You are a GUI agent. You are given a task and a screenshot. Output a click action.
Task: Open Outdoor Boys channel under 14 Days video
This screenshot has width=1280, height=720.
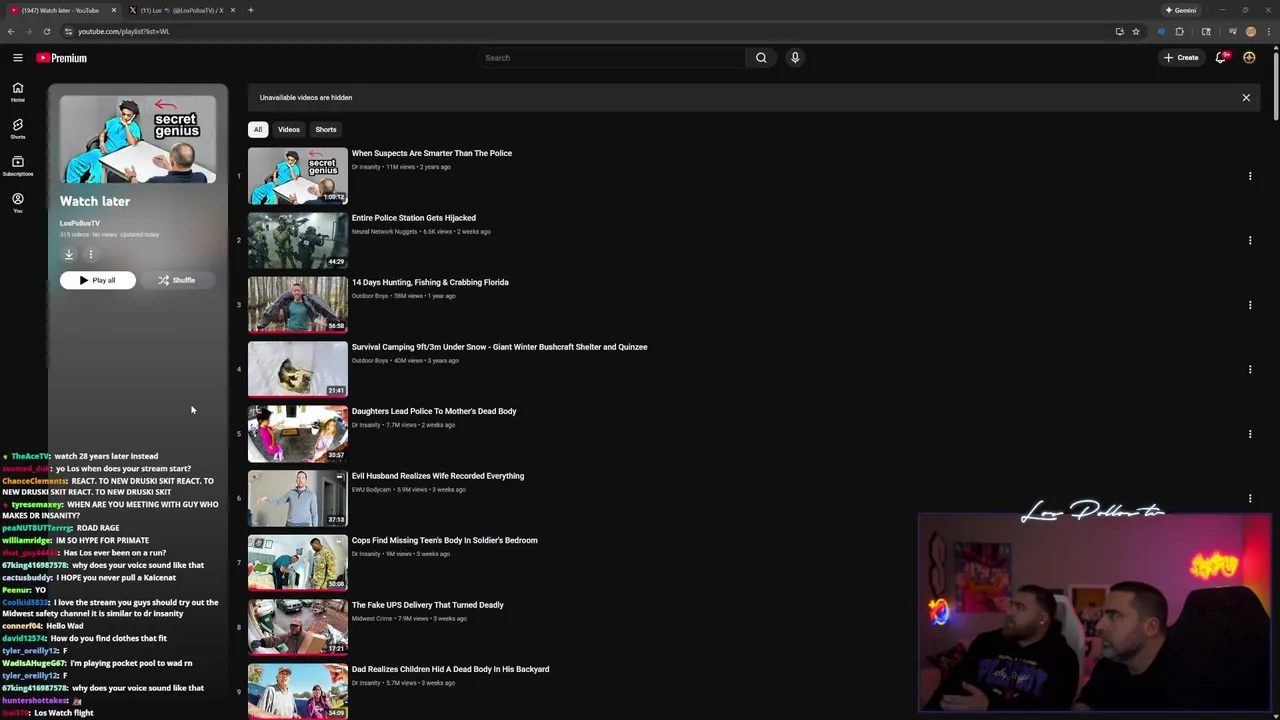click(x=369, y=296)
